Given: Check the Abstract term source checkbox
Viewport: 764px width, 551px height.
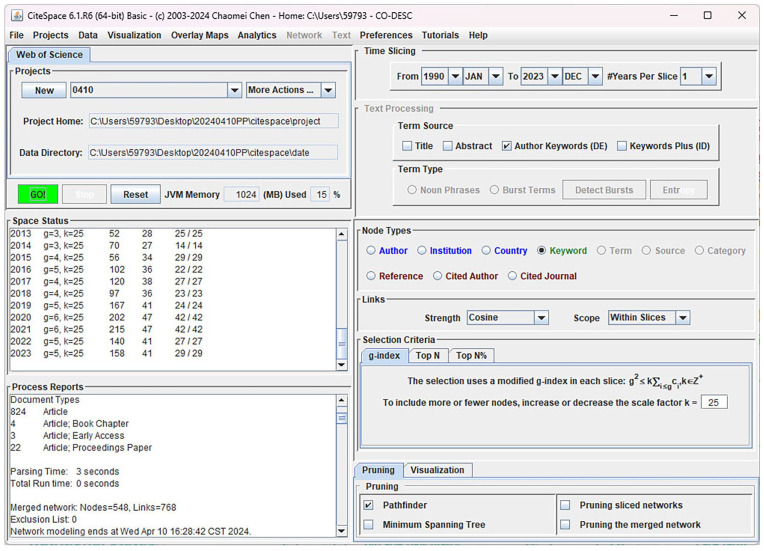Looking at the screenshot, I should pos(448,146).
